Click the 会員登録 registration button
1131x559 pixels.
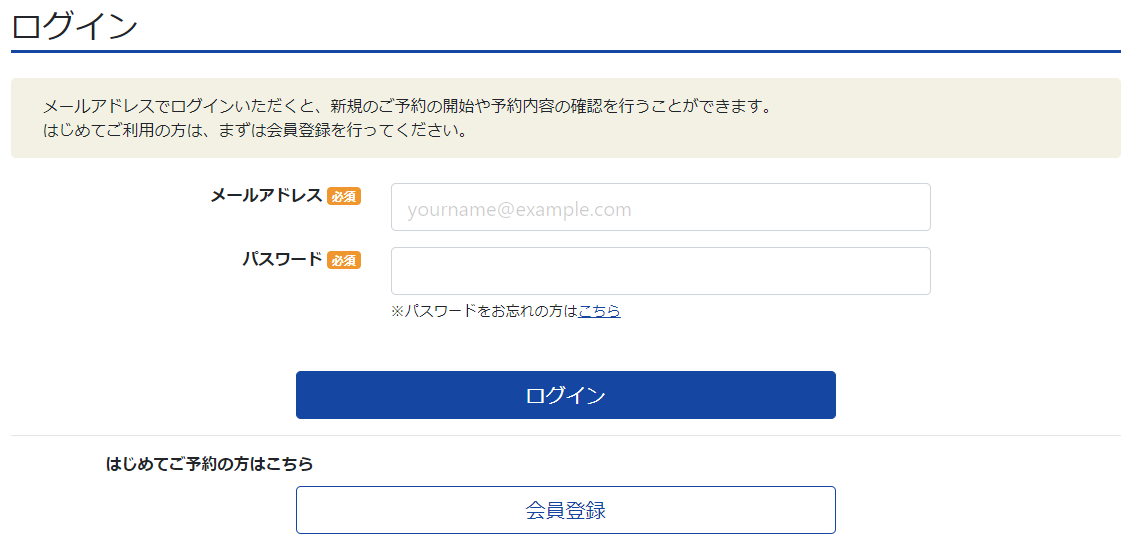[x=565, y=510]
